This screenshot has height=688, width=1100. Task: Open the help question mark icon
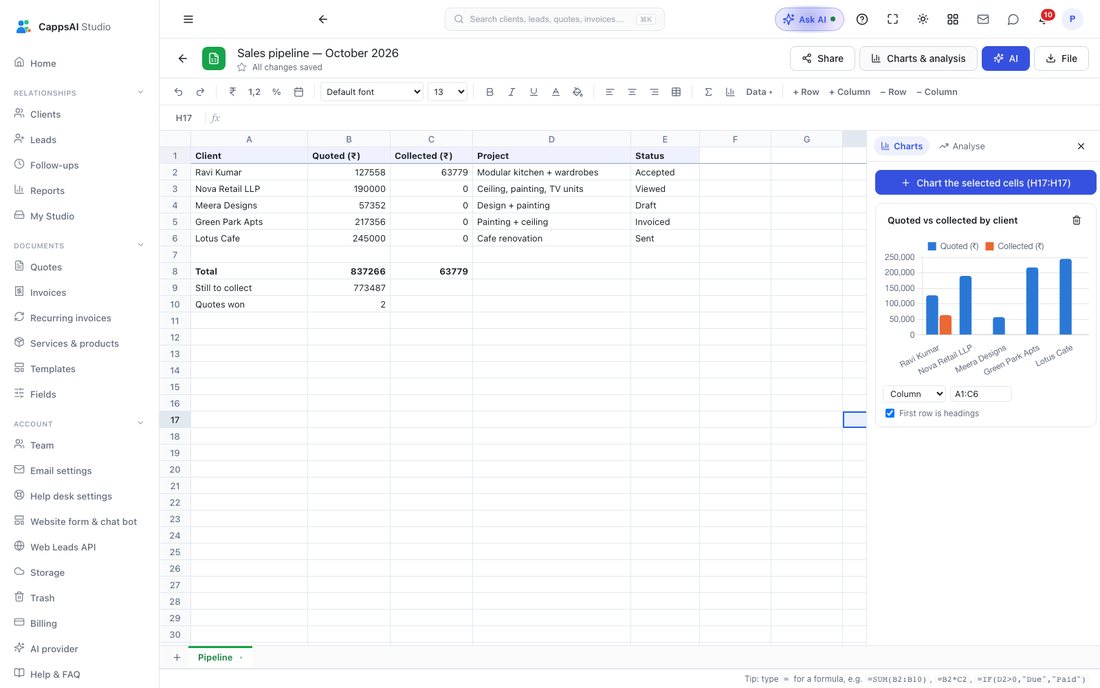point(862,20)
